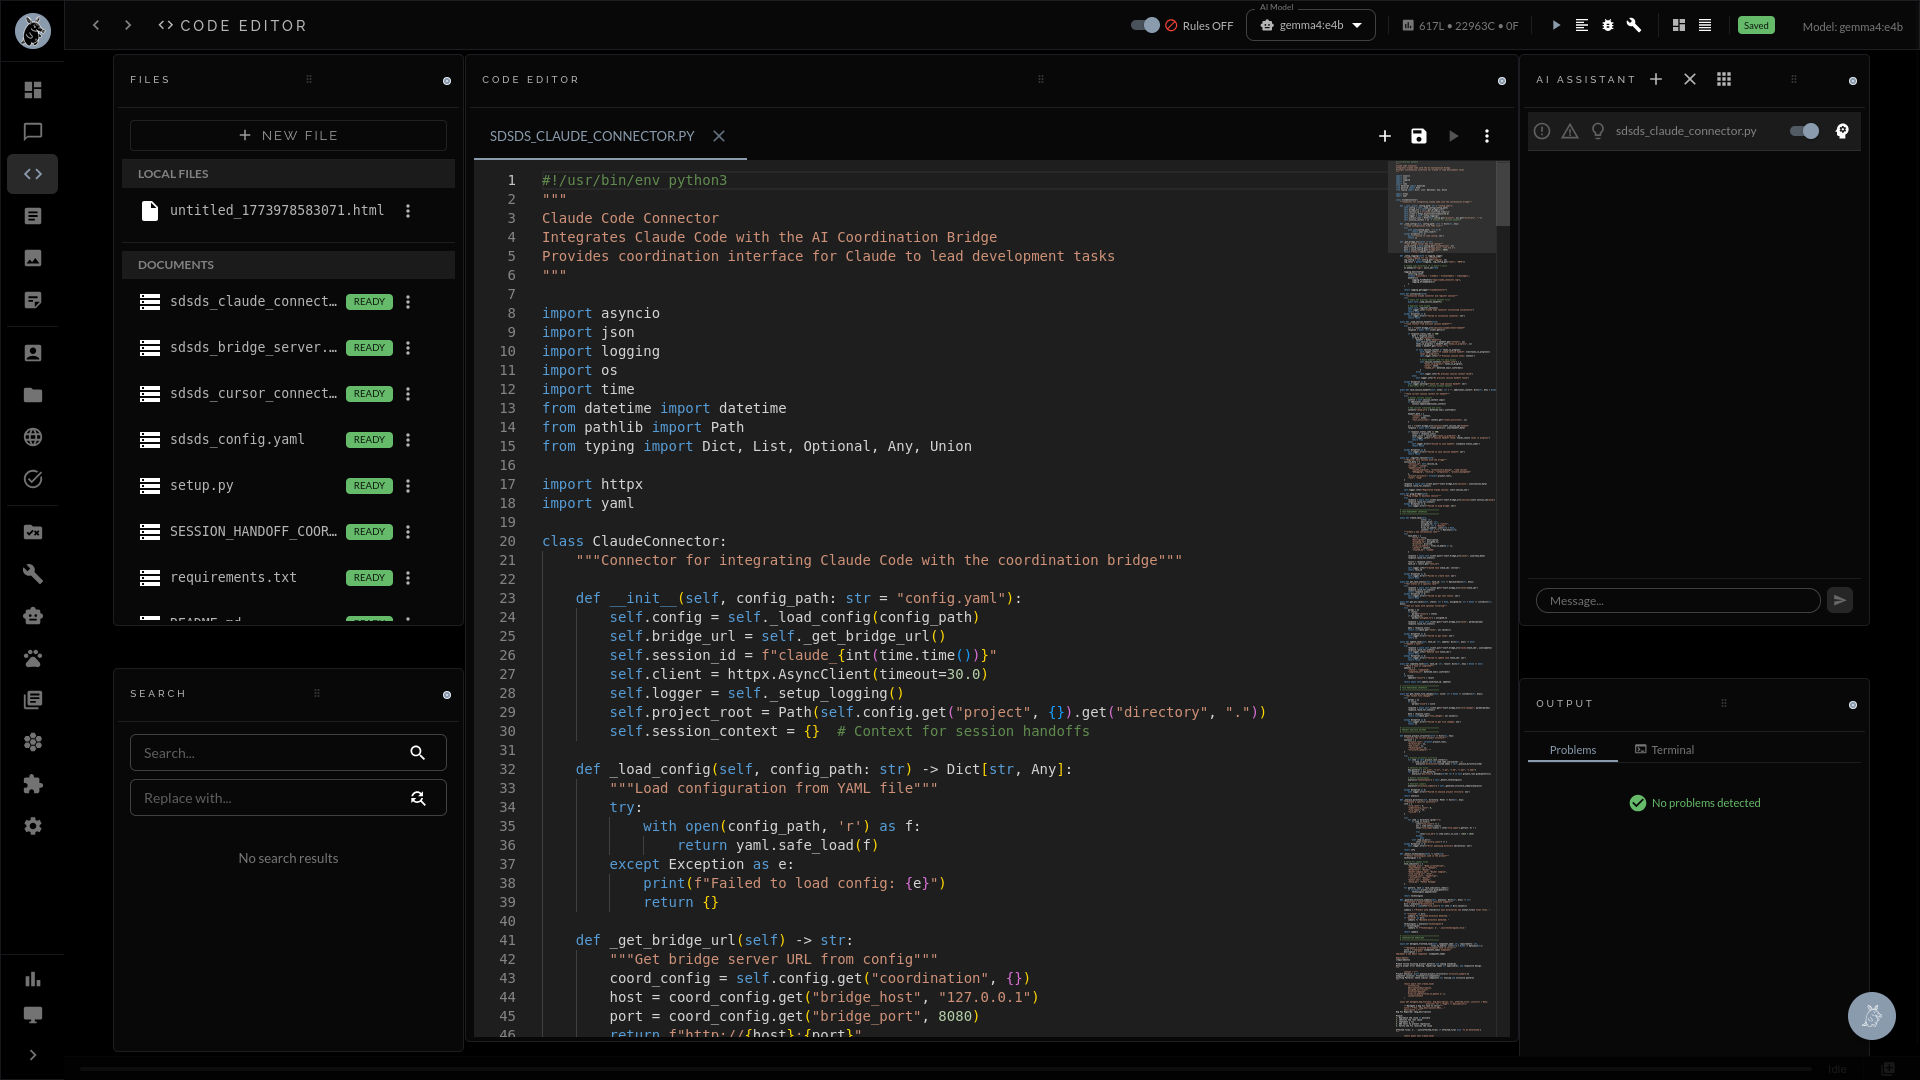
Task: Send the AI Assistant message
Action: click(x=1840, y=600)
